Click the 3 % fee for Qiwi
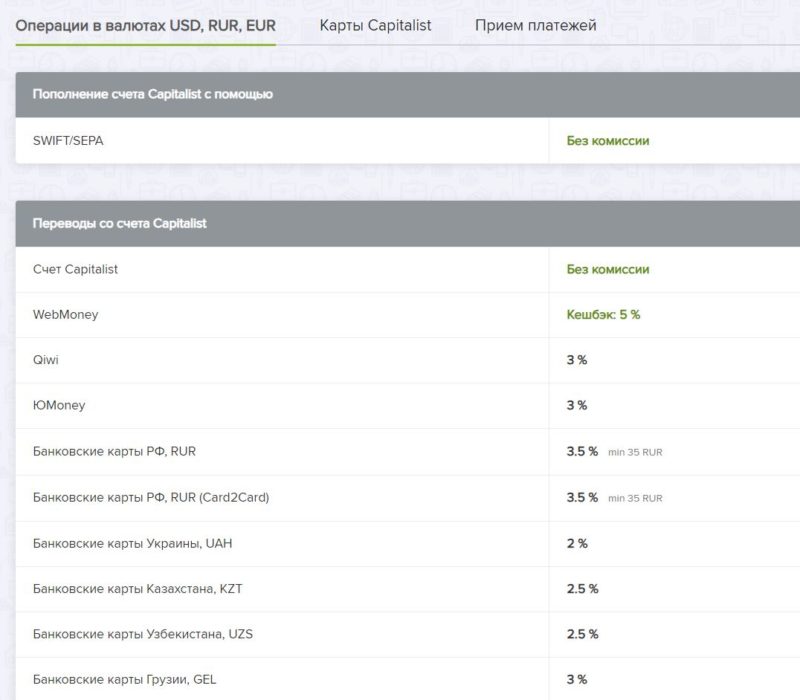The width and height of the screenshot is (800, 700). coord(577,360)
